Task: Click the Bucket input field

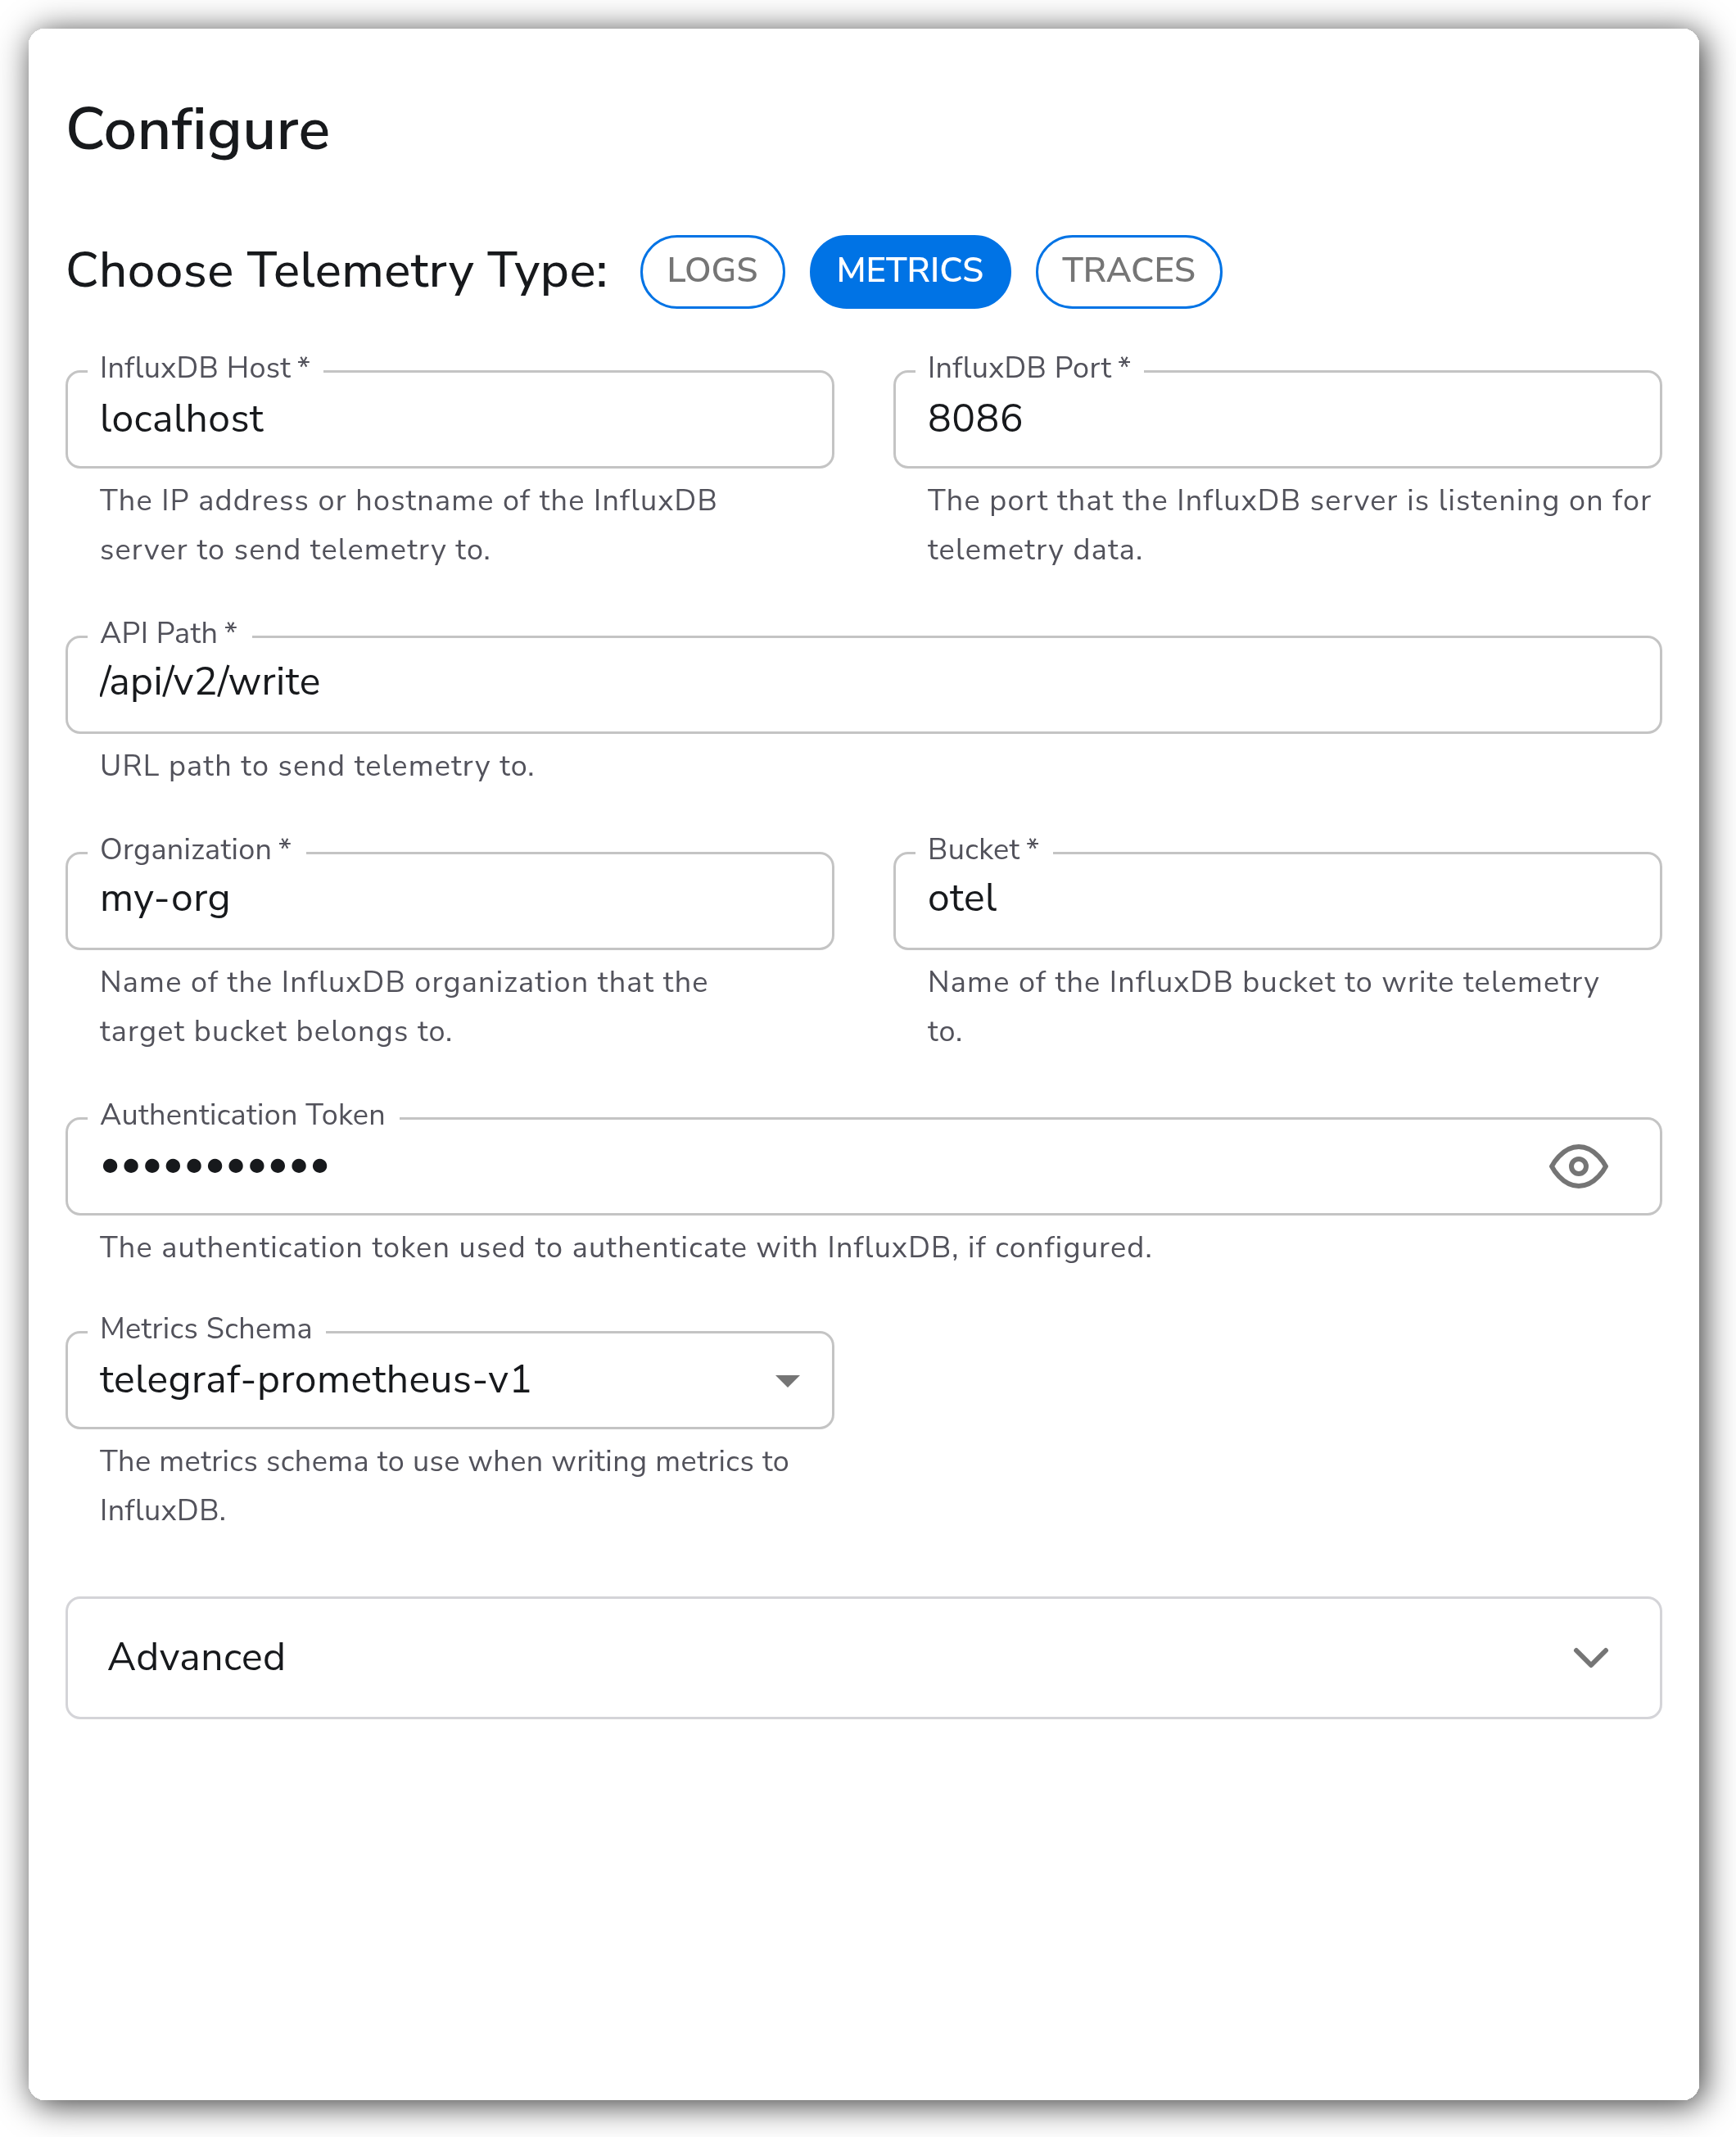Action: click(1277, 900)
